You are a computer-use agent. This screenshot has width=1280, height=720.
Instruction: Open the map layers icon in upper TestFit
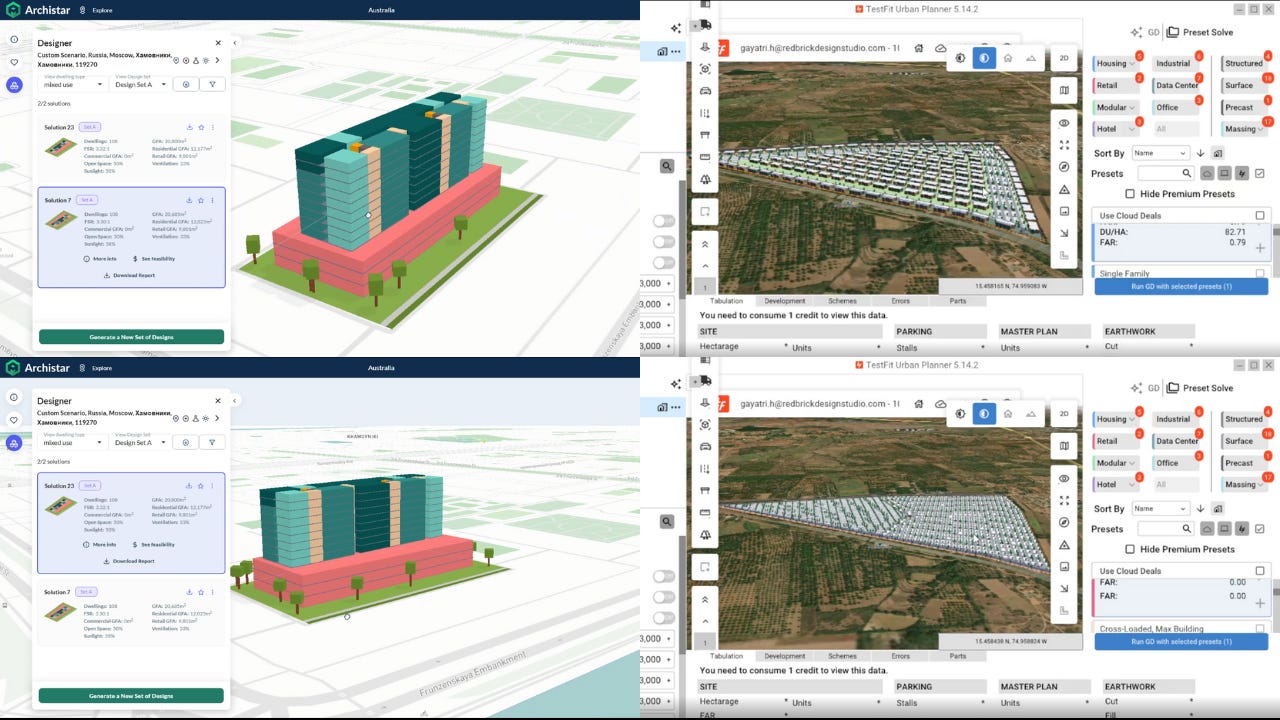coord(1064,90)
